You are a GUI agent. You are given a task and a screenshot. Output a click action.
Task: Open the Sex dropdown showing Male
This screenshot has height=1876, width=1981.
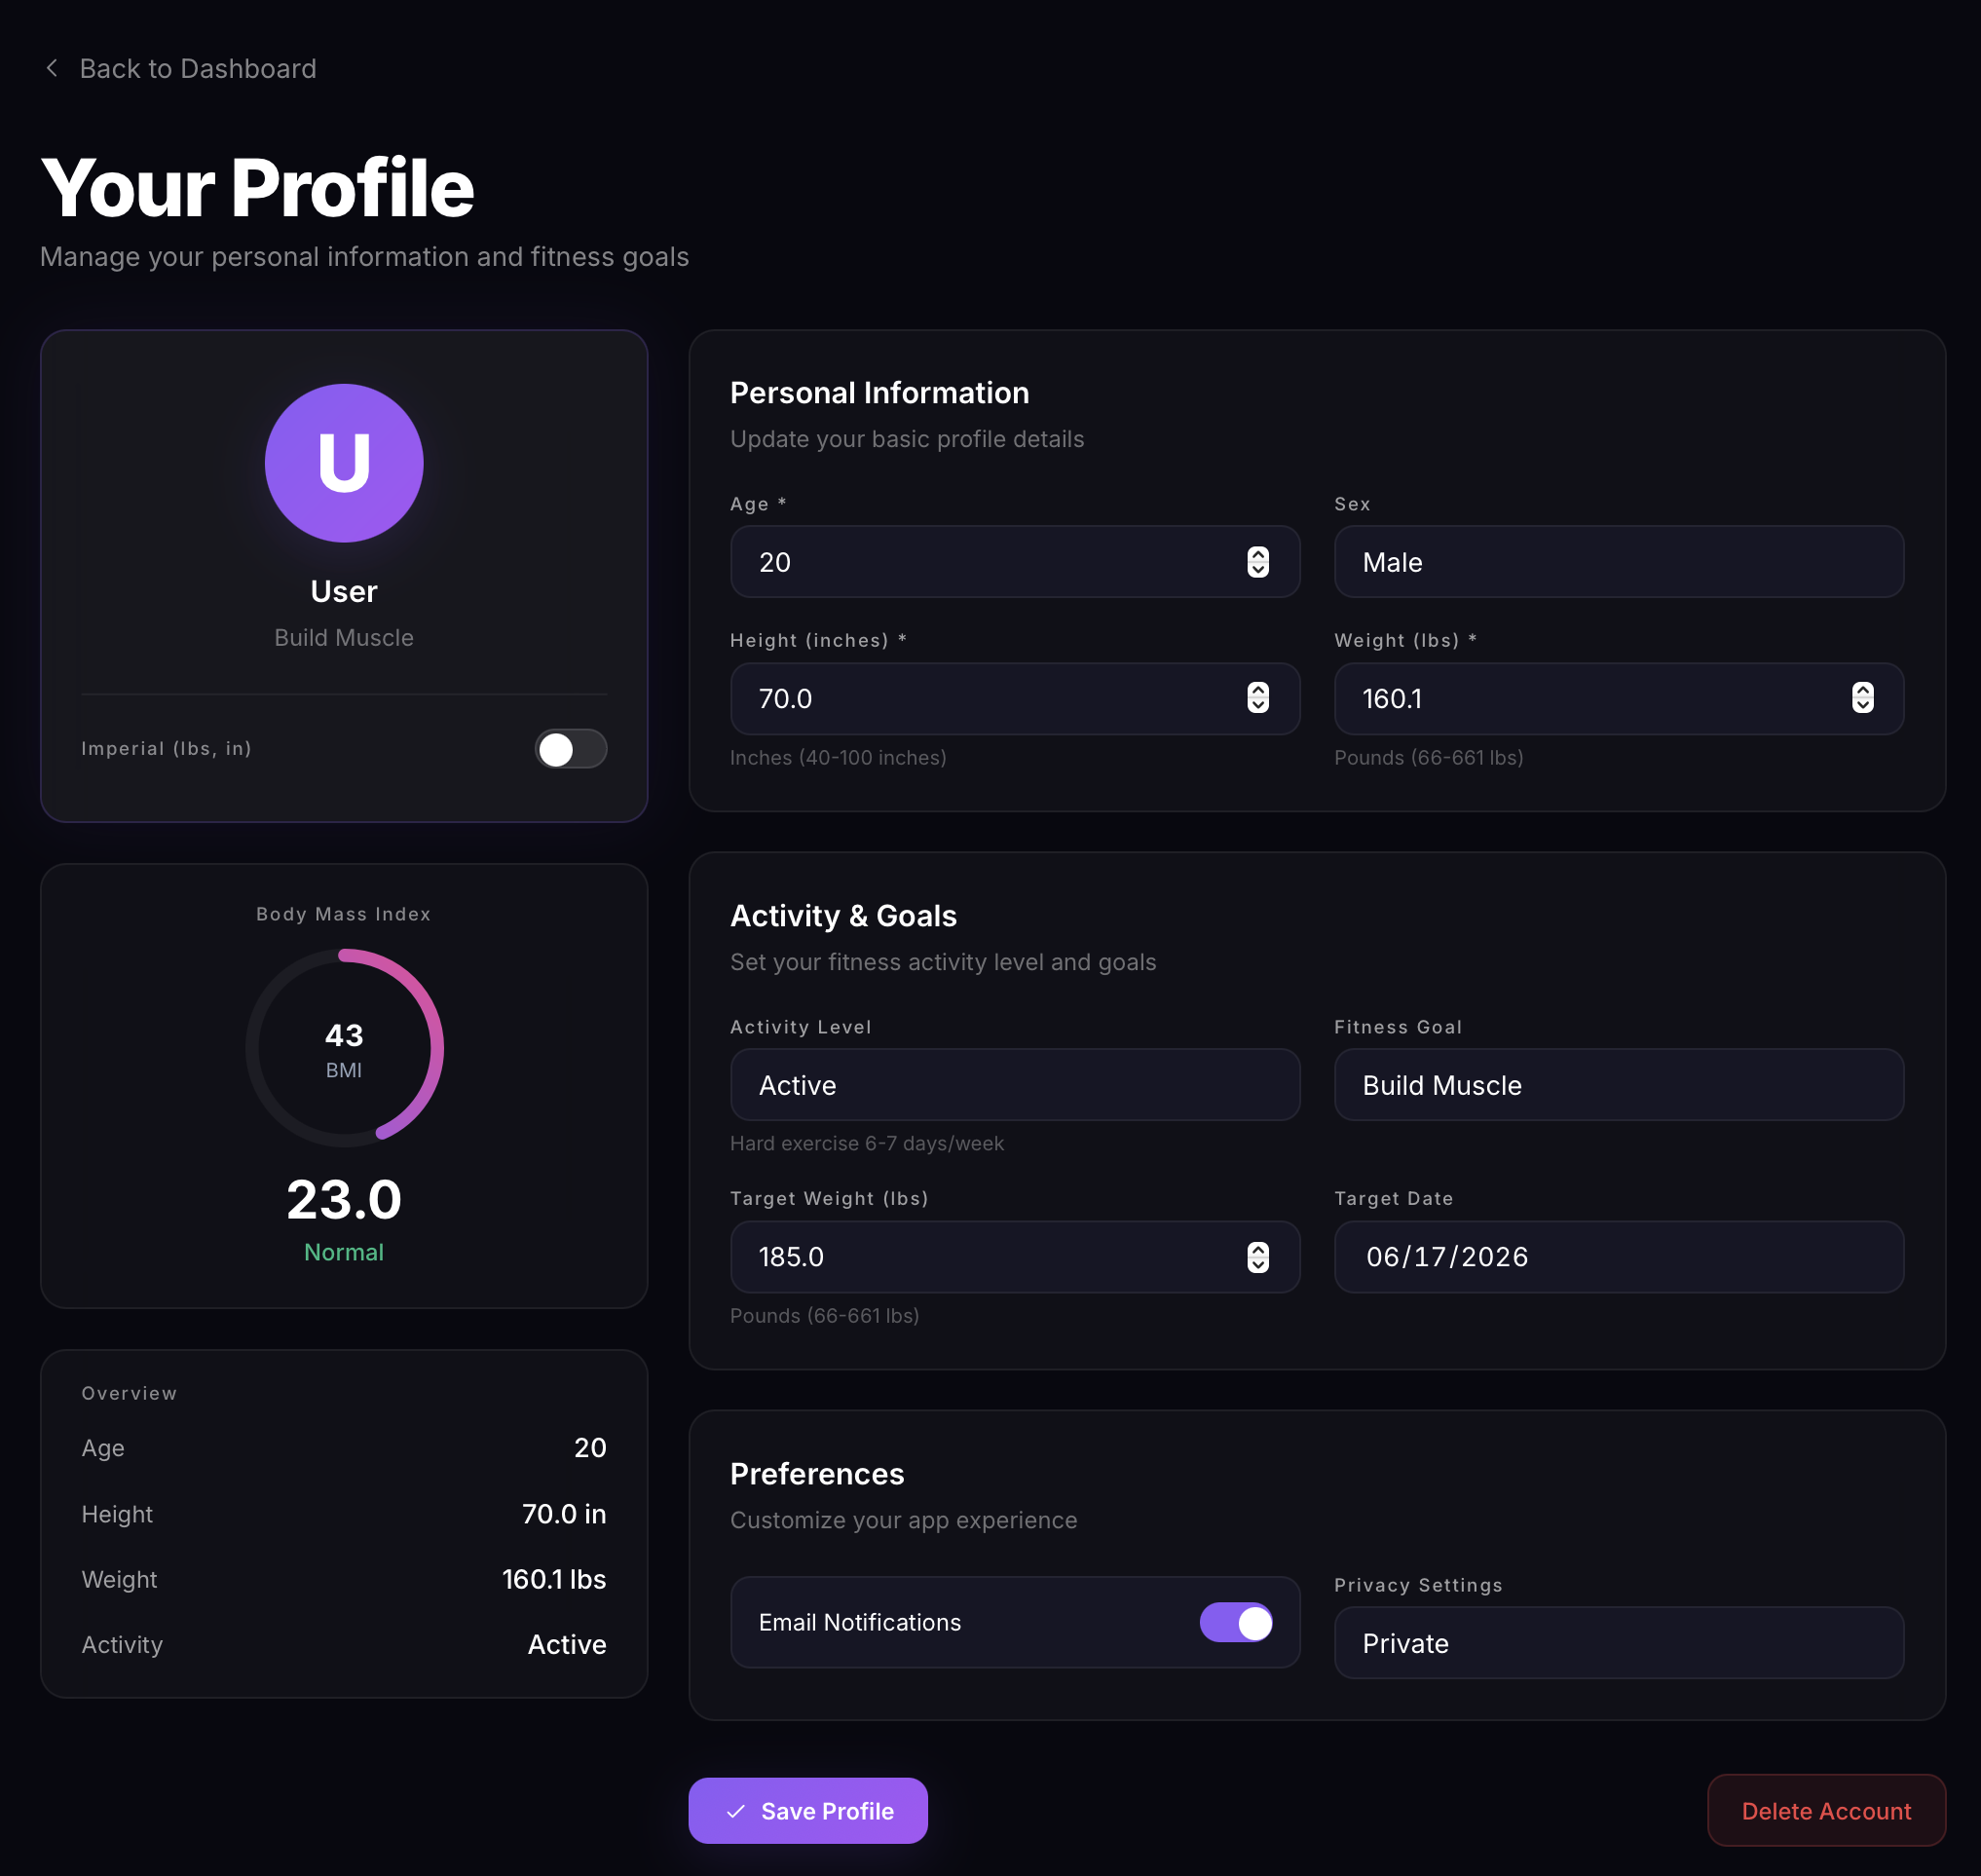1618,562
